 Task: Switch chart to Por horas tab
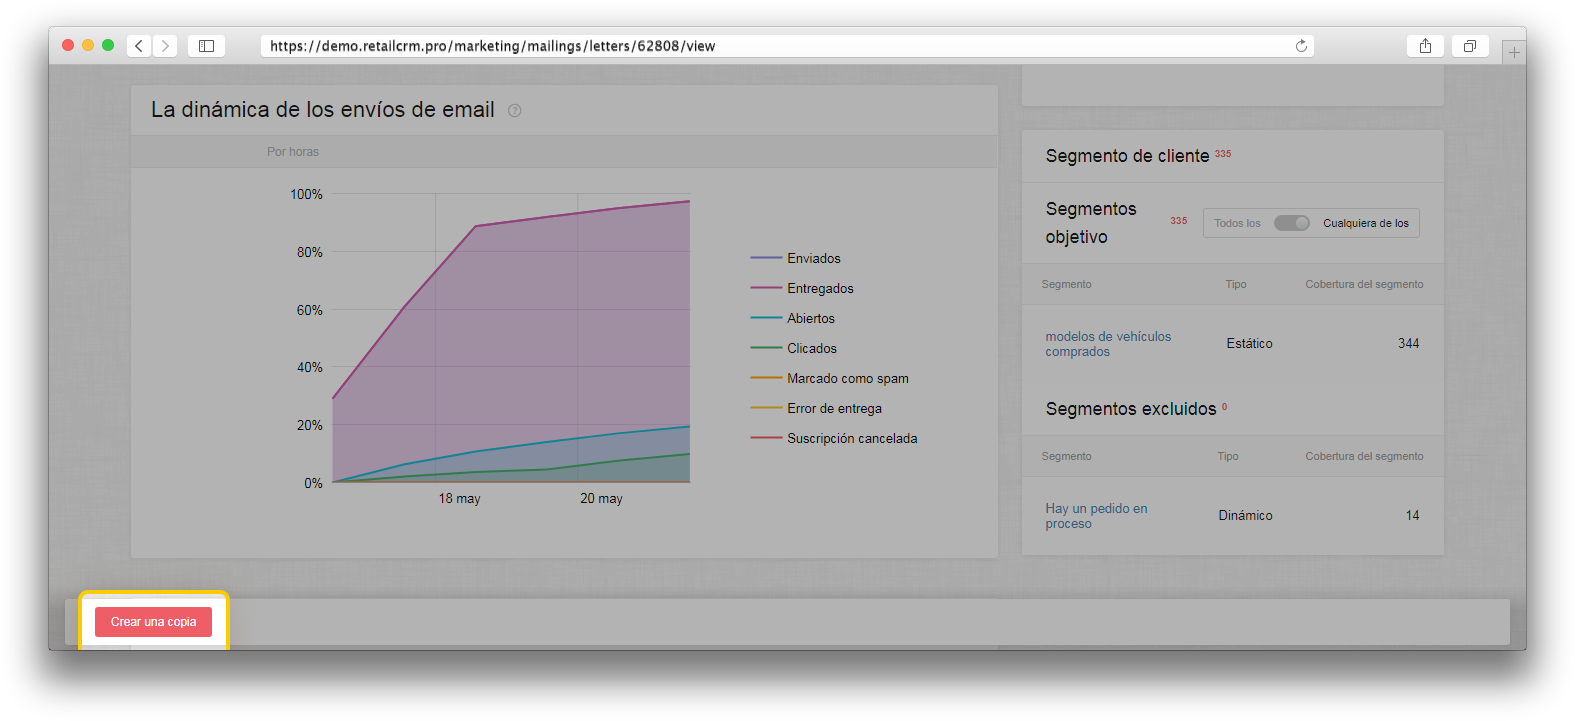click(x=293, y=152)
